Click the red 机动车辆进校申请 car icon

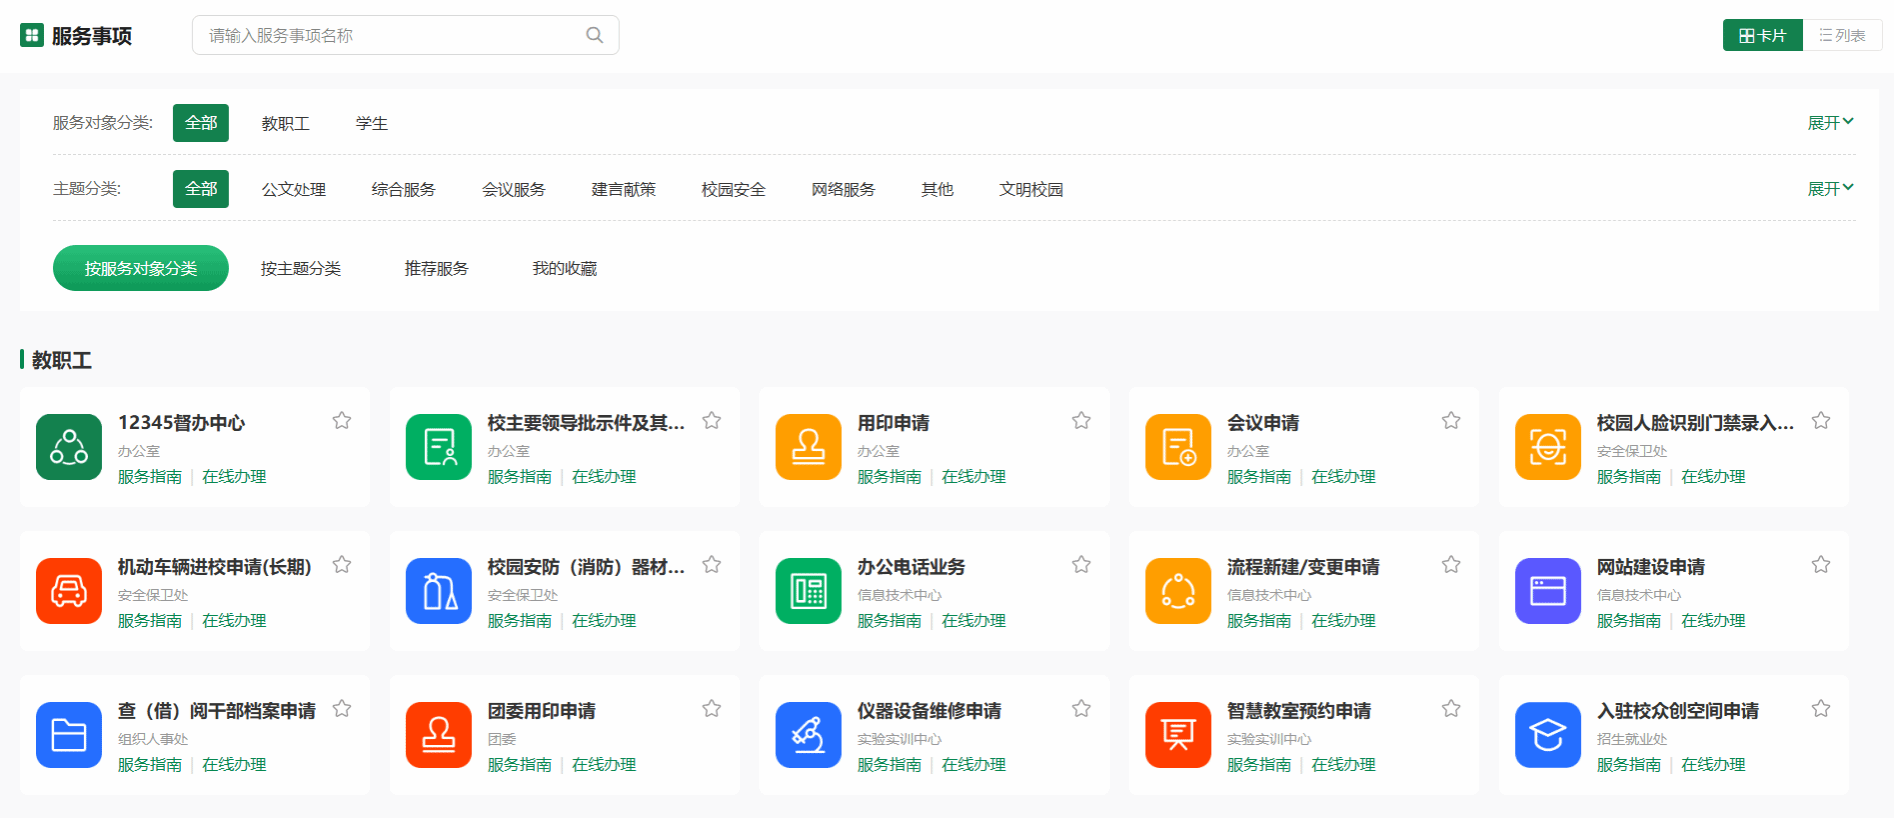69,591
